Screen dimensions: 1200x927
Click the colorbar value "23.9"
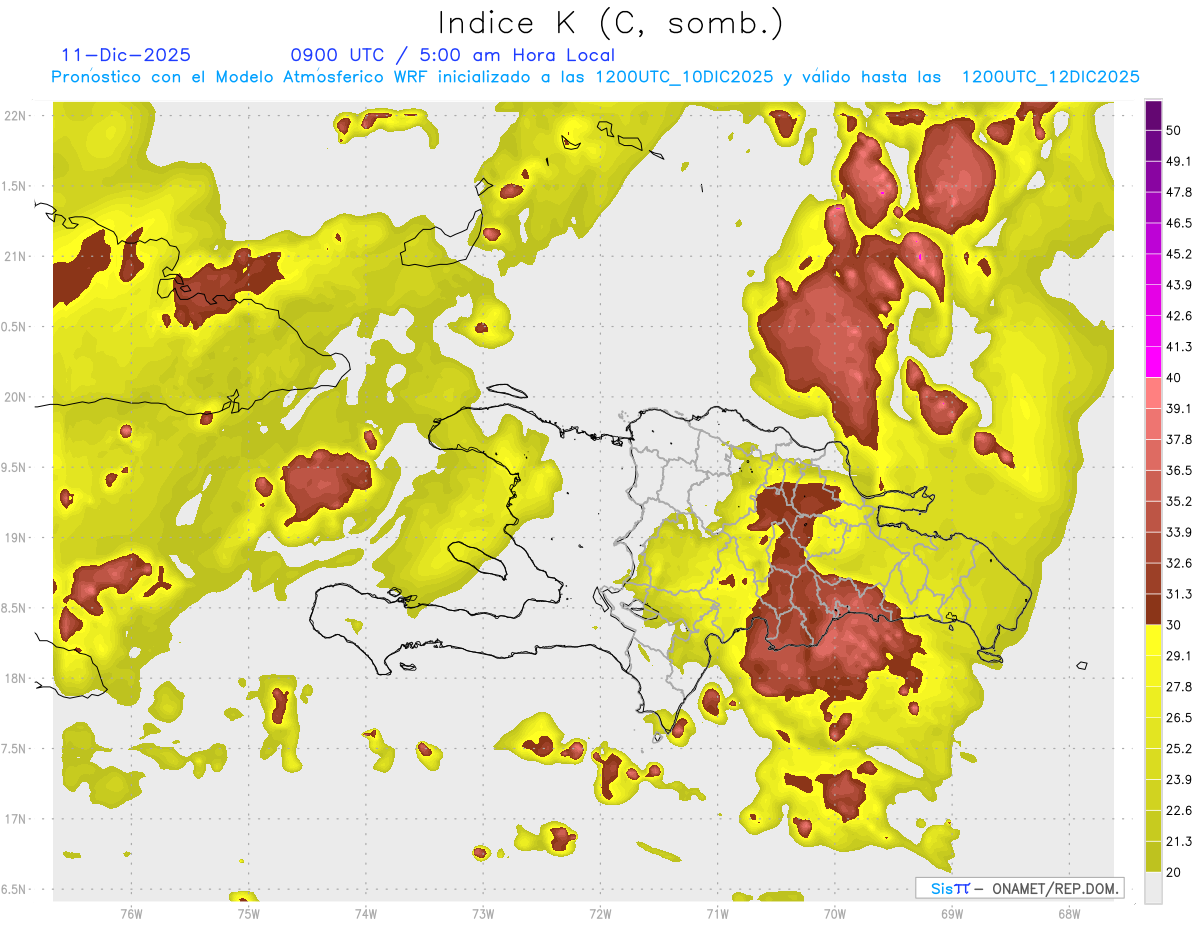pos(1179,779)
